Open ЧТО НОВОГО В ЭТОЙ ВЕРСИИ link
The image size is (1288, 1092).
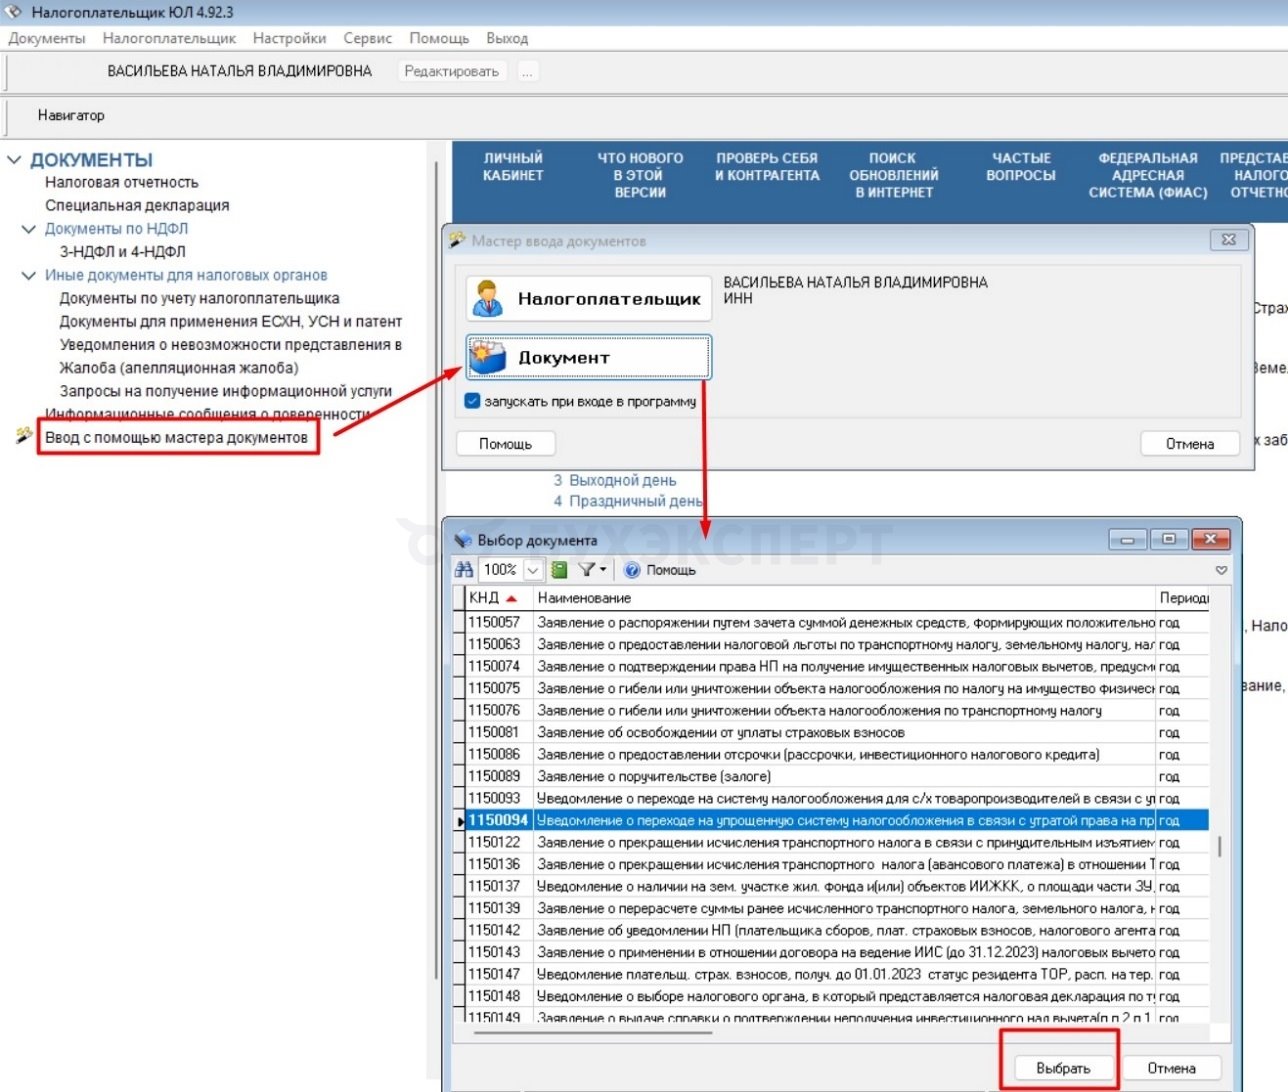point(640,175)
